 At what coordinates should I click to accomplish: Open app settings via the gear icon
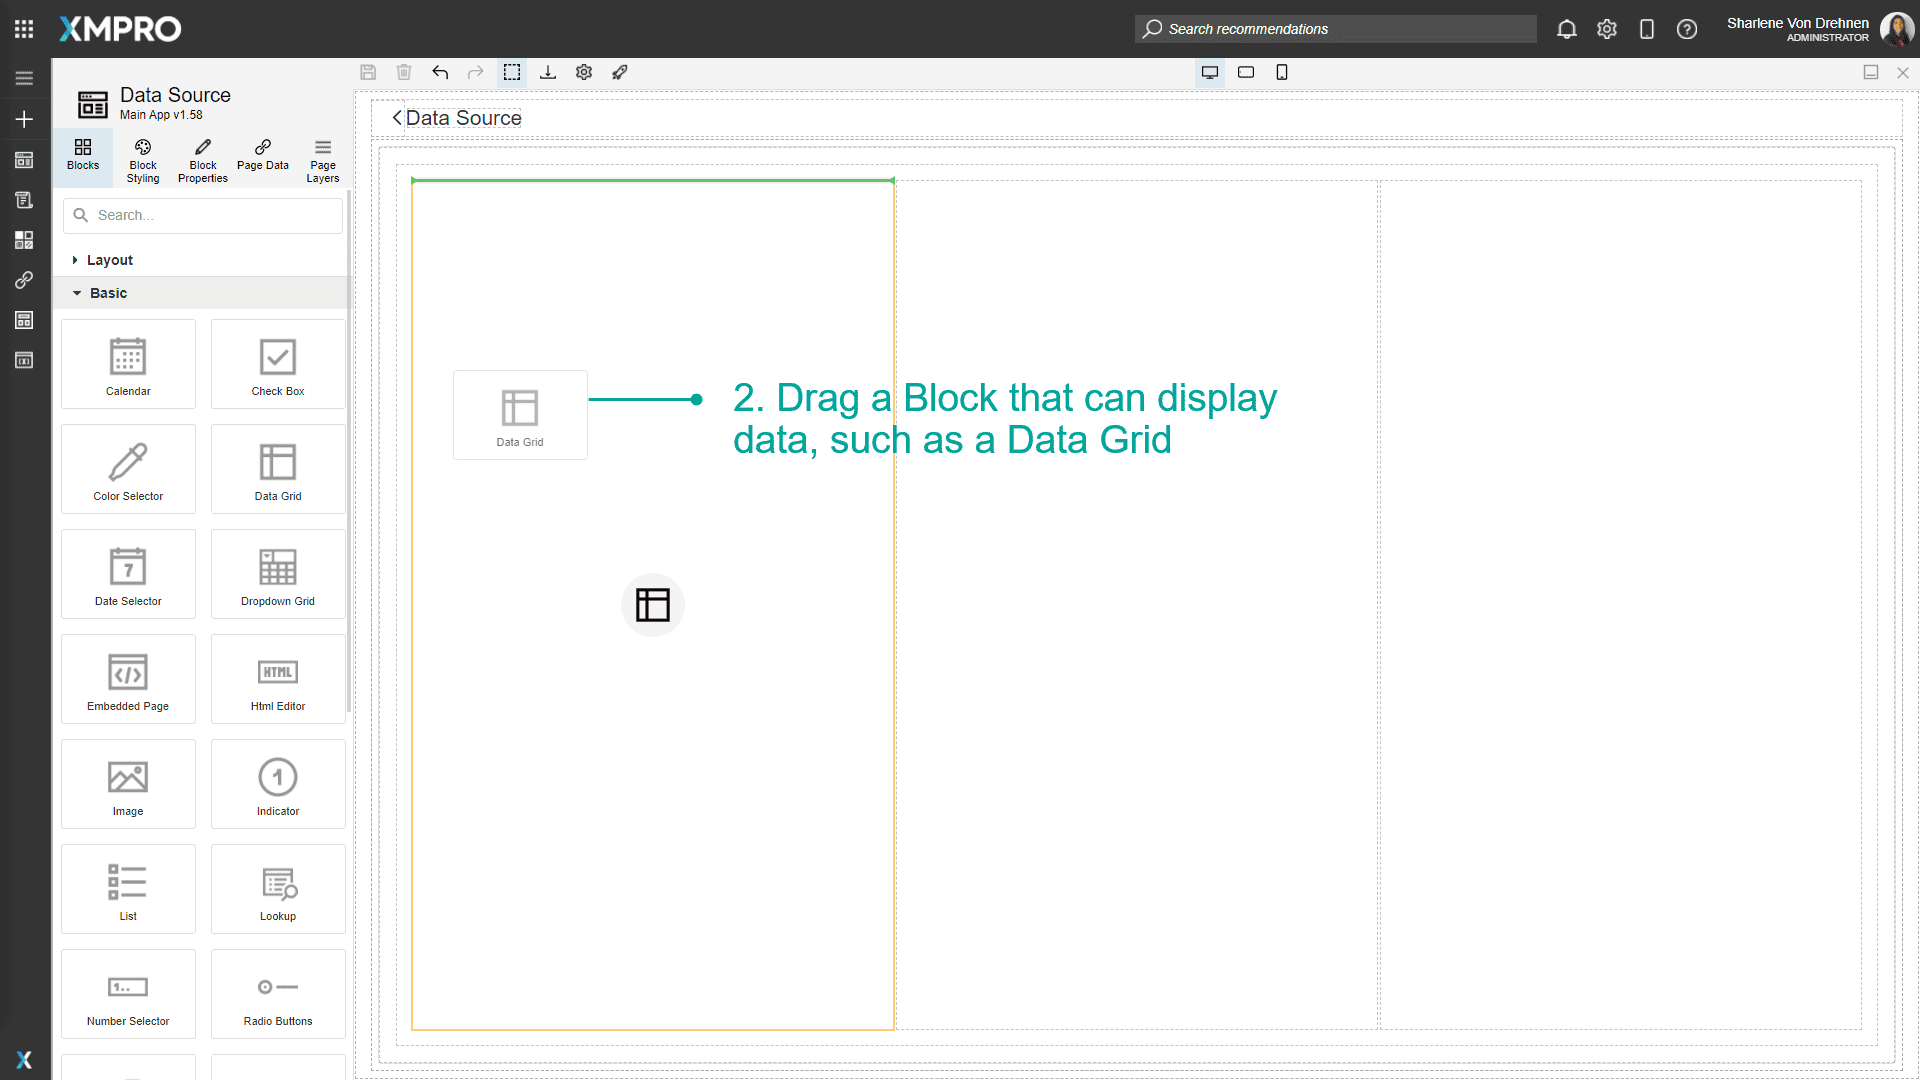point(584,72)
